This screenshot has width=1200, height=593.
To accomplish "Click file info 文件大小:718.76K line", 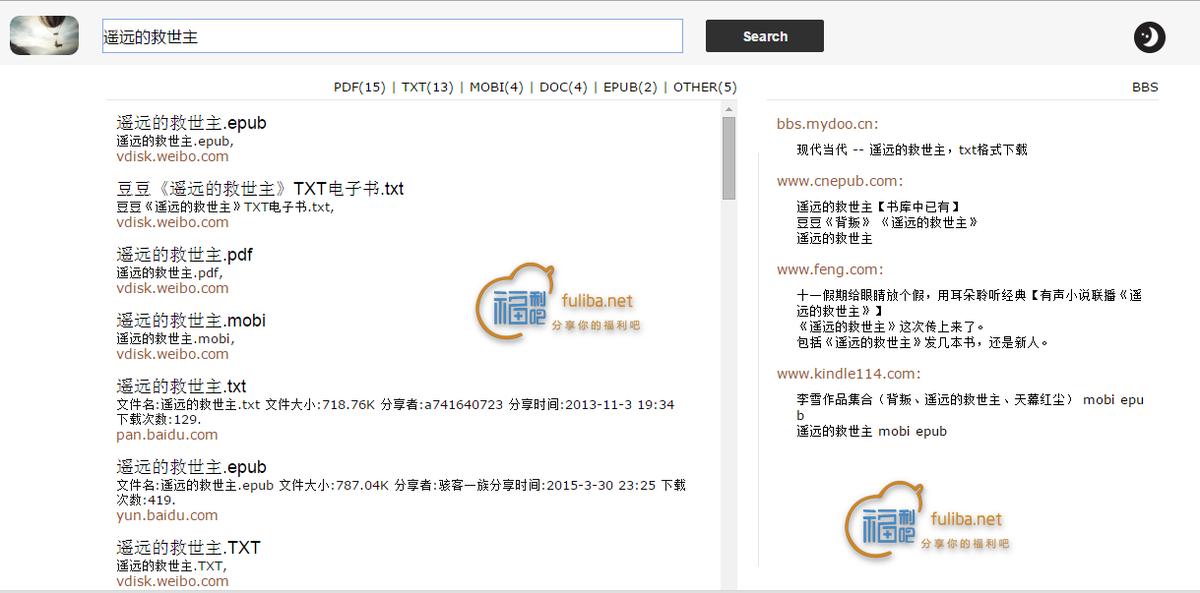I will [395, 412].
